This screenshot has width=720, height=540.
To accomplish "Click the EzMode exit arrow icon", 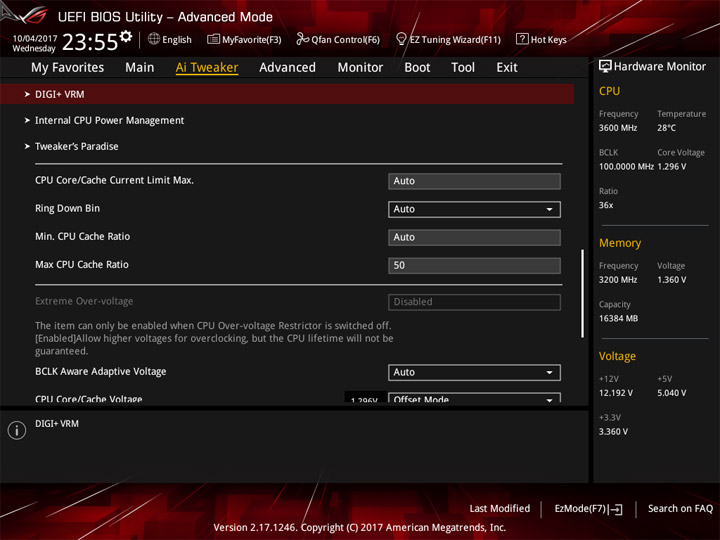I will (616, 509).
